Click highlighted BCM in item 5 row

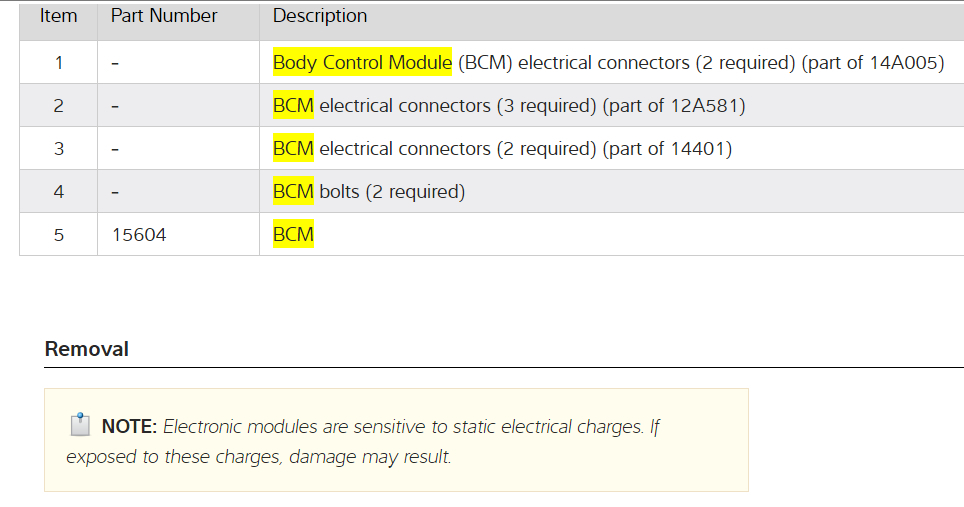(x=293, y=235)
